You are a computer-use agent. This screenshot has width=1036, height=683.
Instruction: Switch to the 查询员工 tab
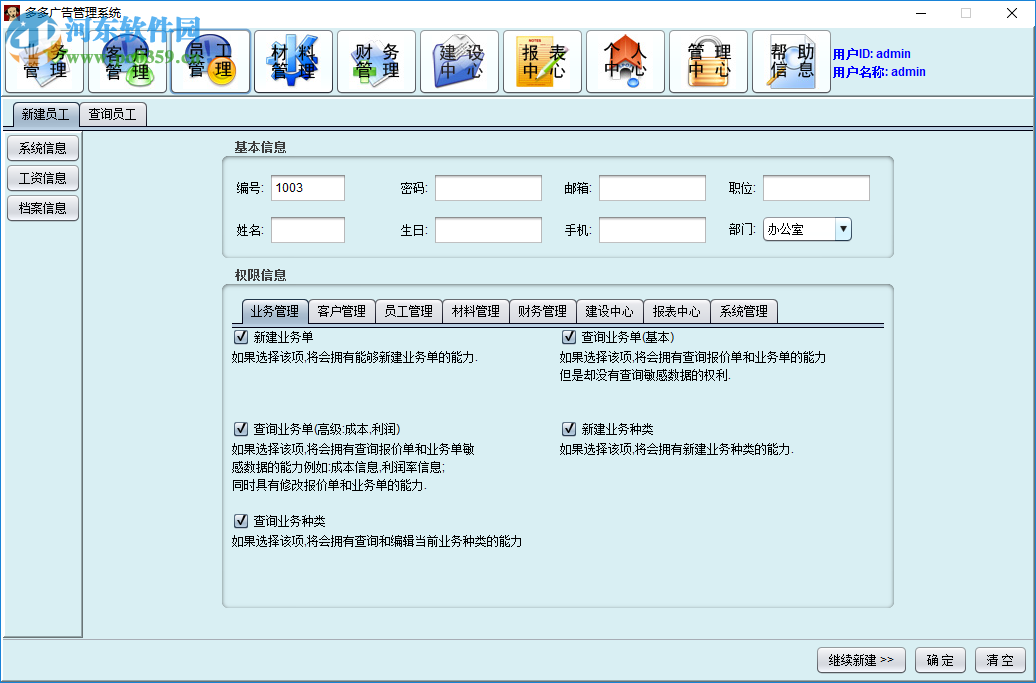click(113, 114)
